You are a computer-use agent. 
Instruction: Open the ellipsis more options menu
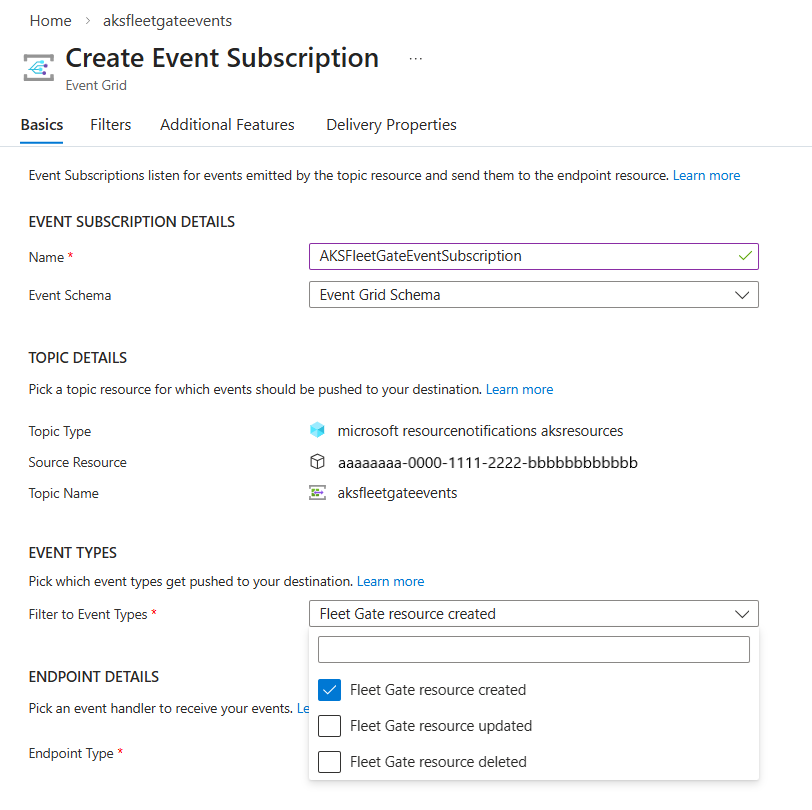click(x=416, y=59)
